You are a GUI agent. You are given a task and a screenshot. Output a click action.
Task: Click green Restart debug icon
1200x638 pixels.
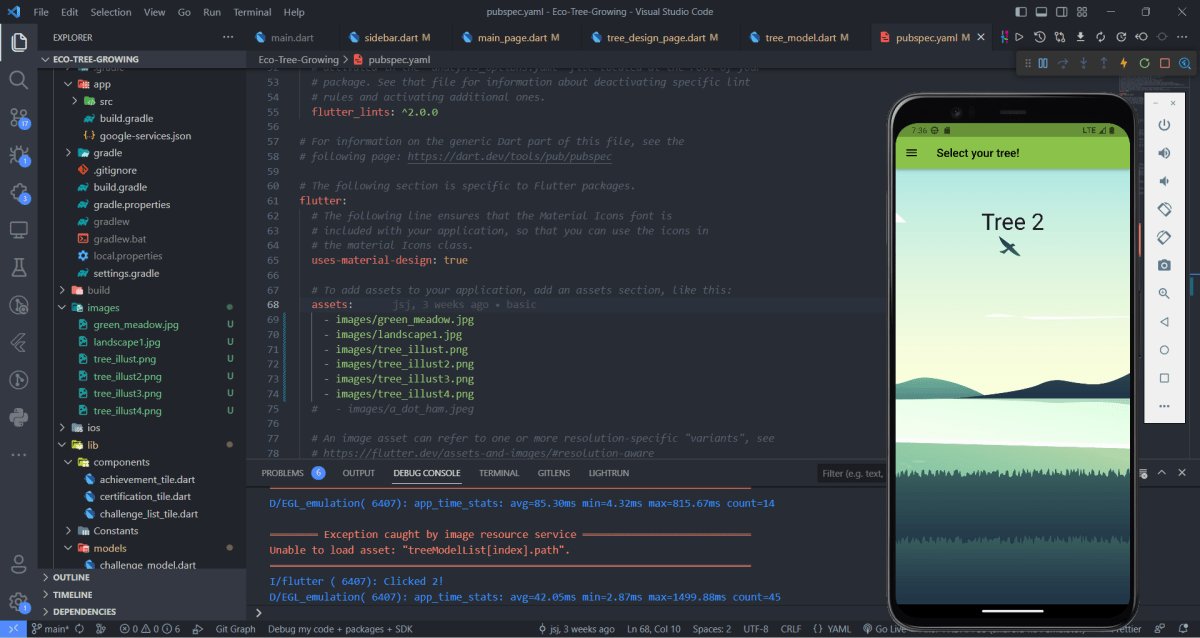click(x=1145, y=63)
